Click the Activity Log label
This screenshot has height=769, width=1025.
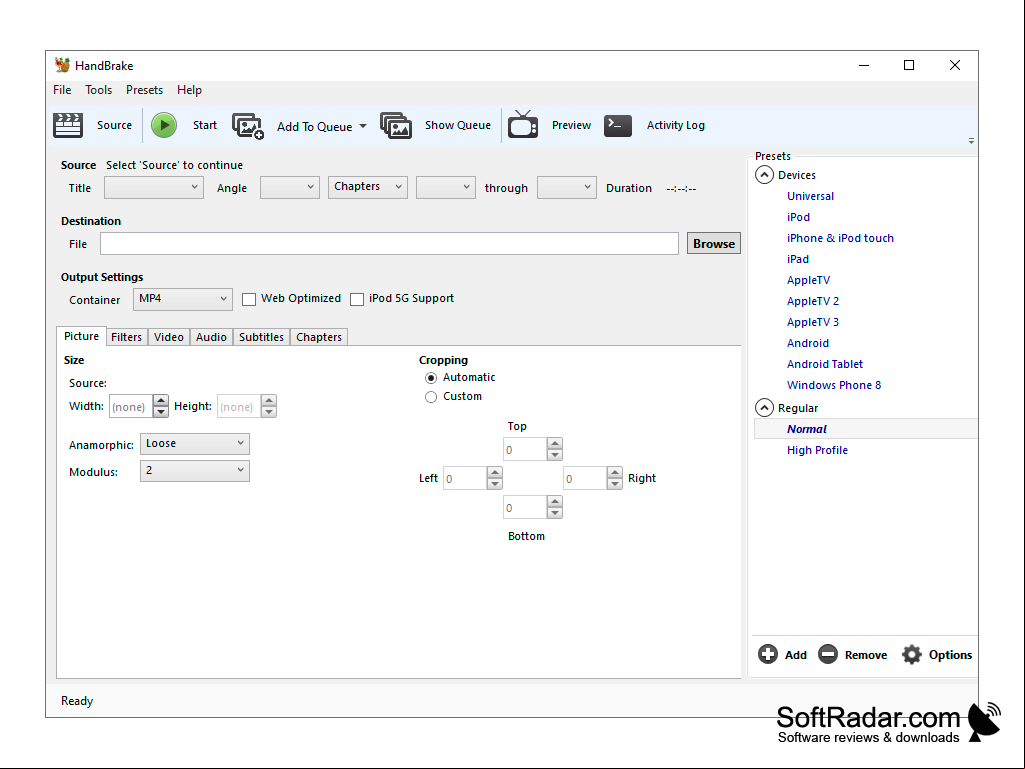click(676, 125)
